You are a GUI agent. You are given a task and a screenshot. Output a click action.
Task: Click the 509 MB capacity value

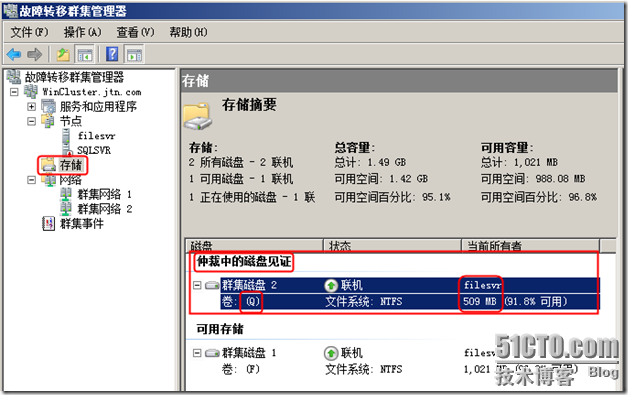point(480,301)
